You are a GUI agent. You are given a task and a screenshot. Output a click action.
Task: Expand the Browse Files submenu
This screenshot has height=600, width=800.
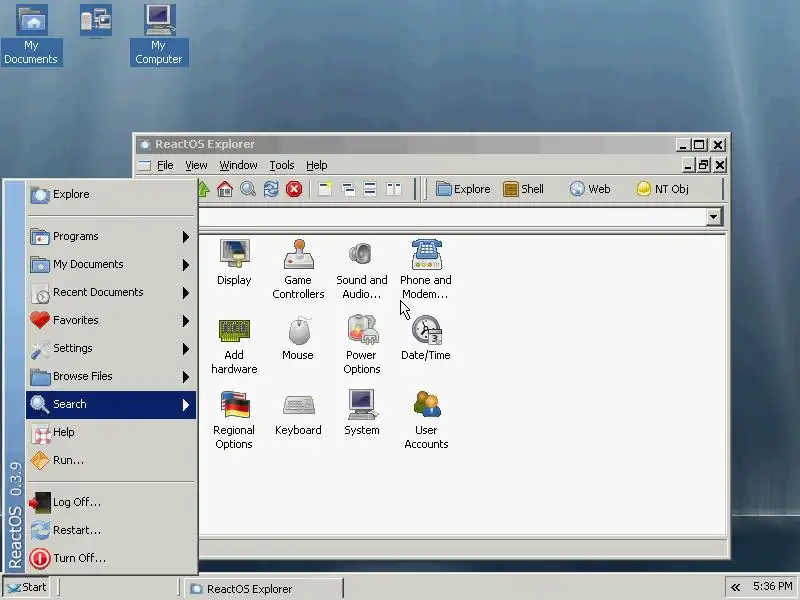pyautogui.click(x=111, y=377)
